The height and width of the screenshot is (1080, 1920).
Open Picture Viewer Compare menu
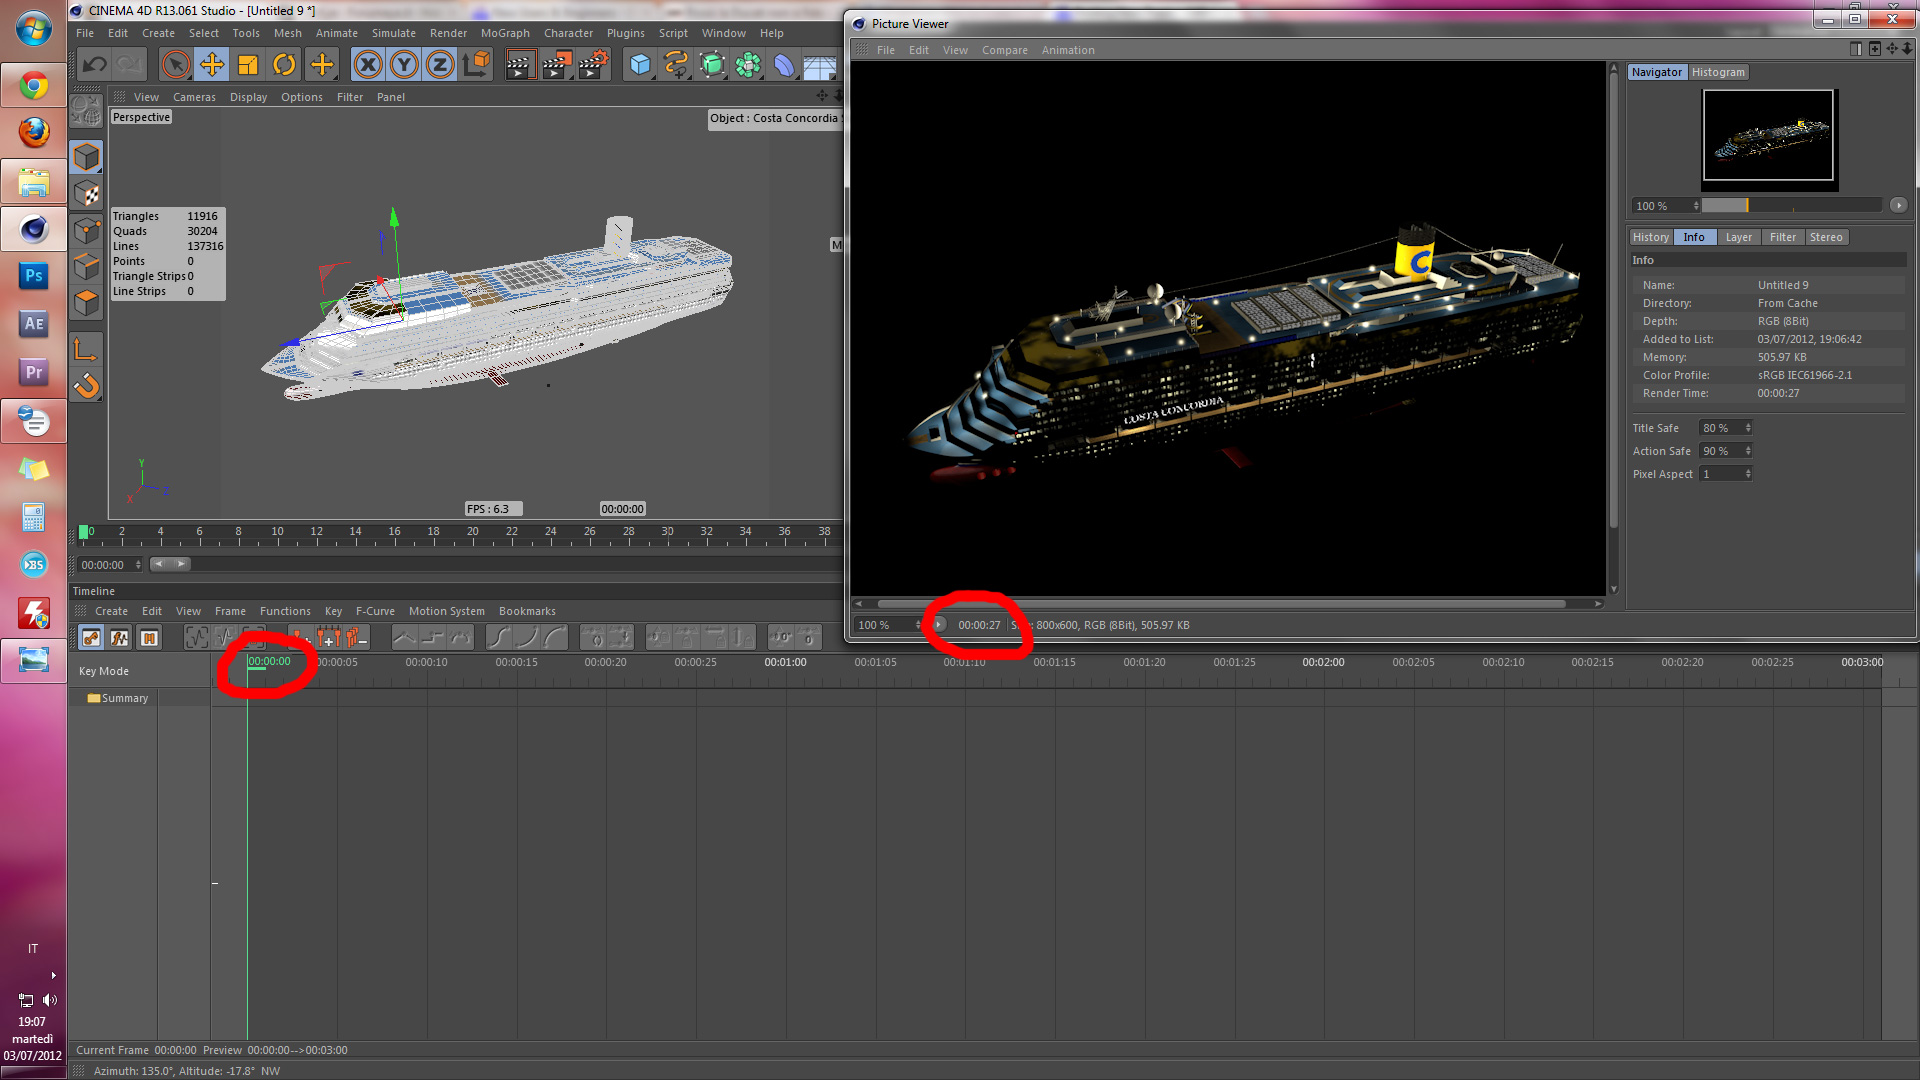(x=1004, y=50)
